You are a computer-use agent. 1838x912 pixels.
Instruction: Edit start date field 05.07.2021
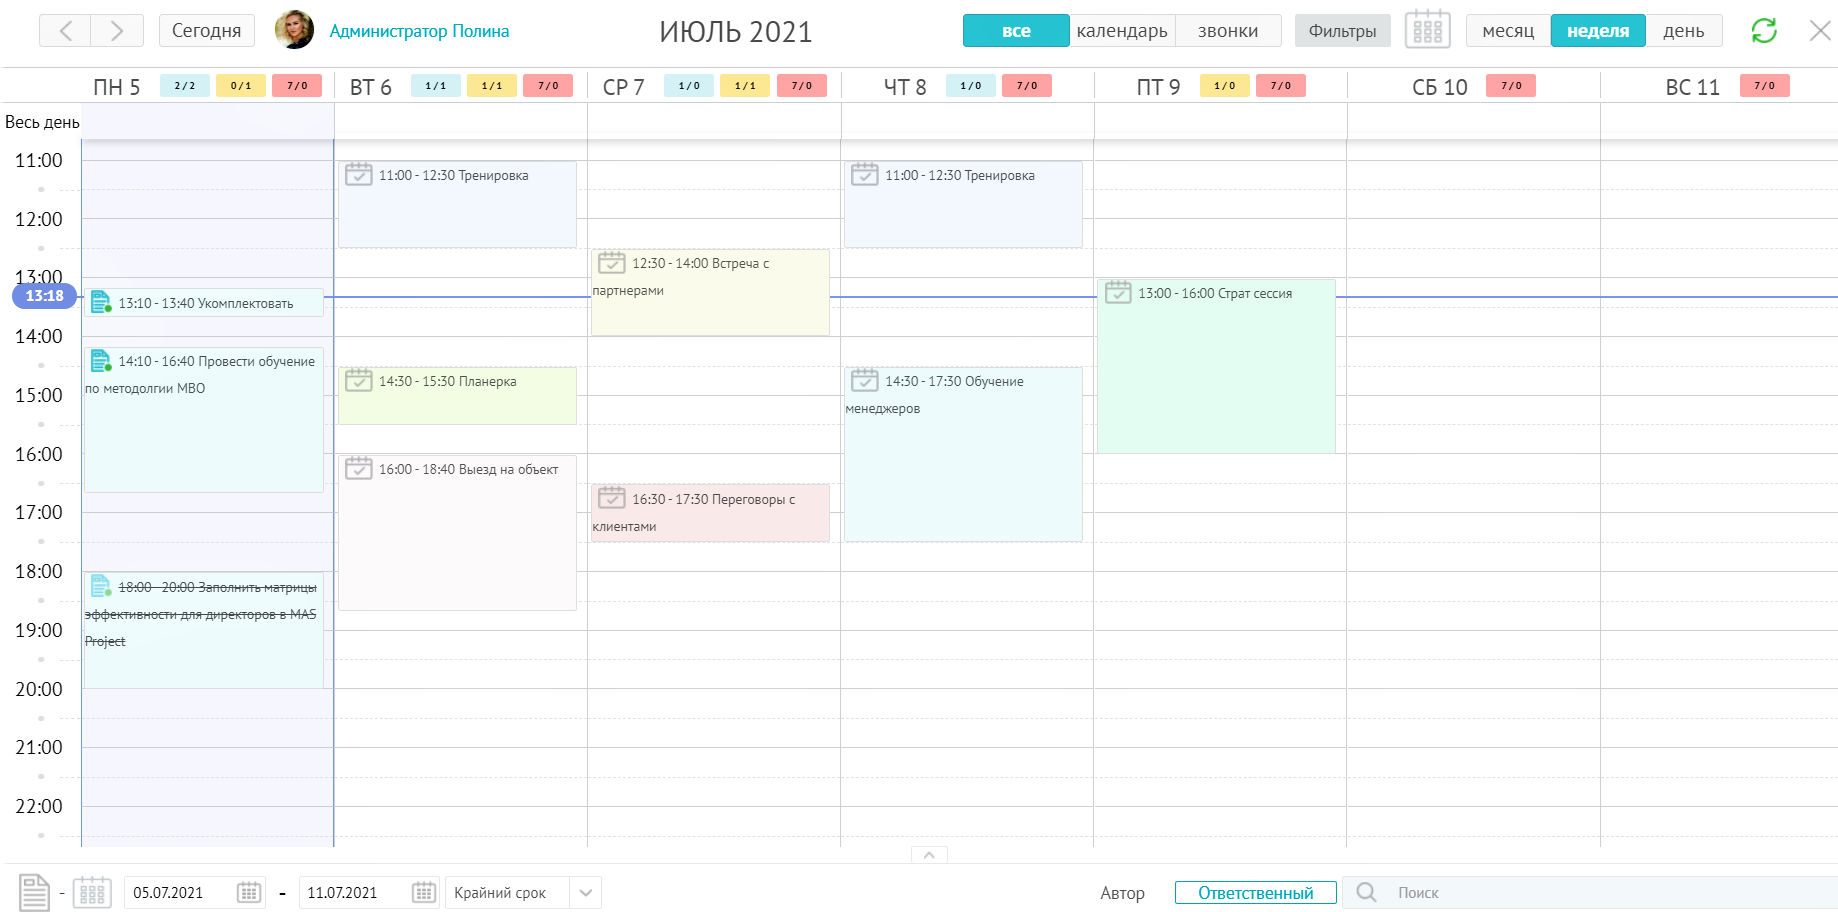(180, 893)
